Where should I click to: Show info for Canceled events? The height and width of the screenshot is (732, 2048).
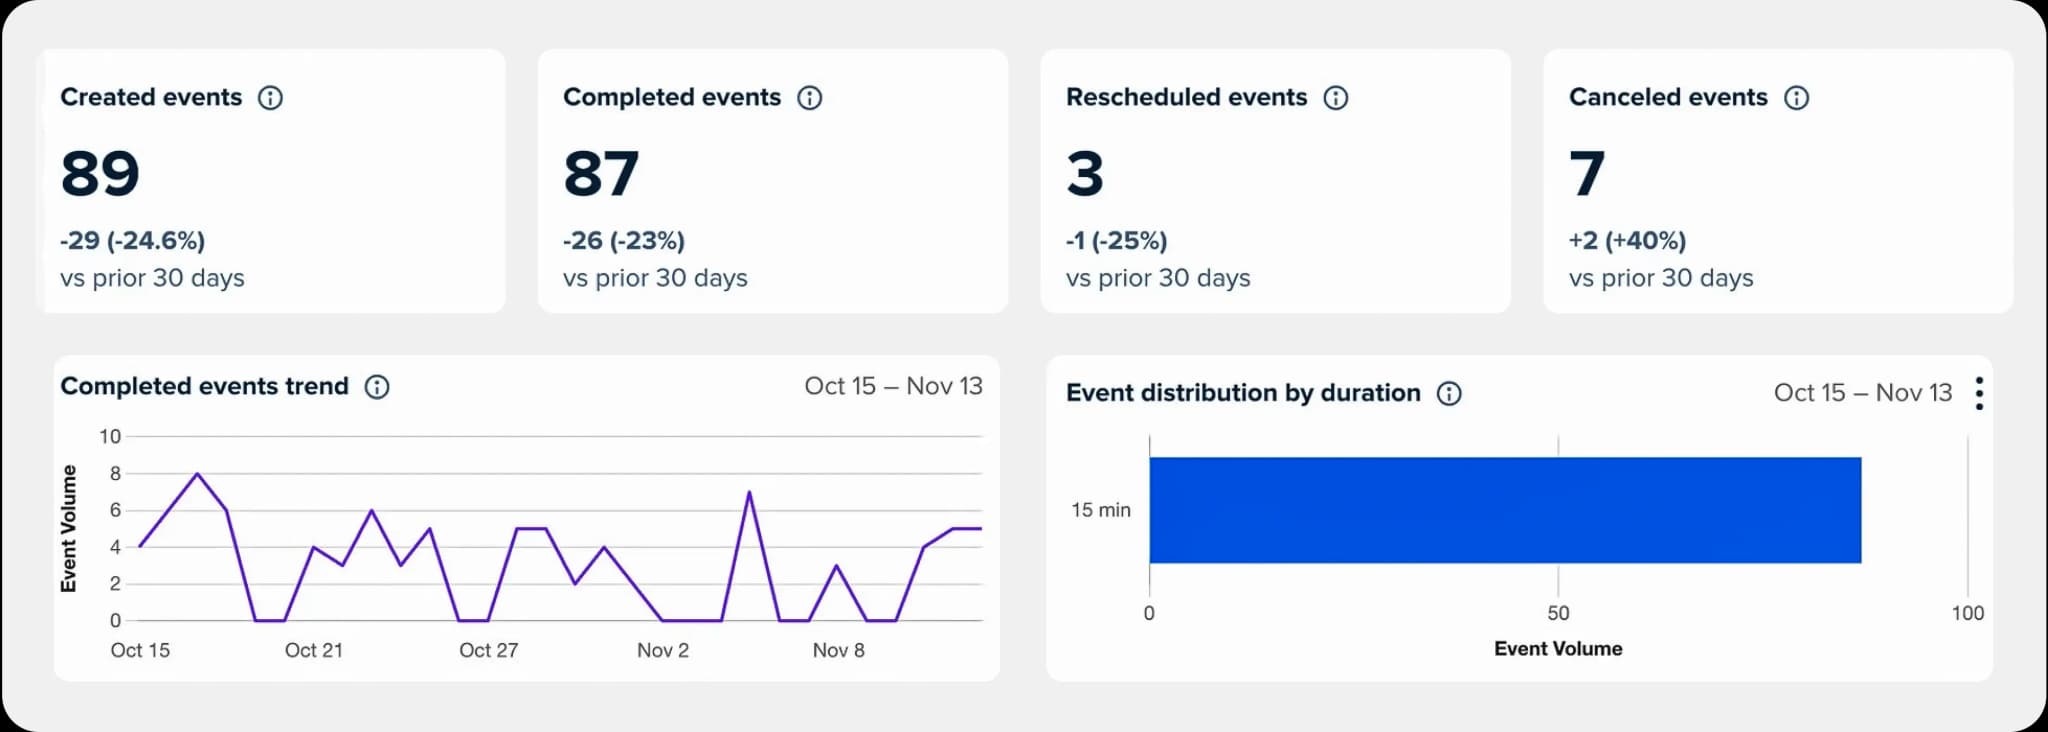point(1796,98)
